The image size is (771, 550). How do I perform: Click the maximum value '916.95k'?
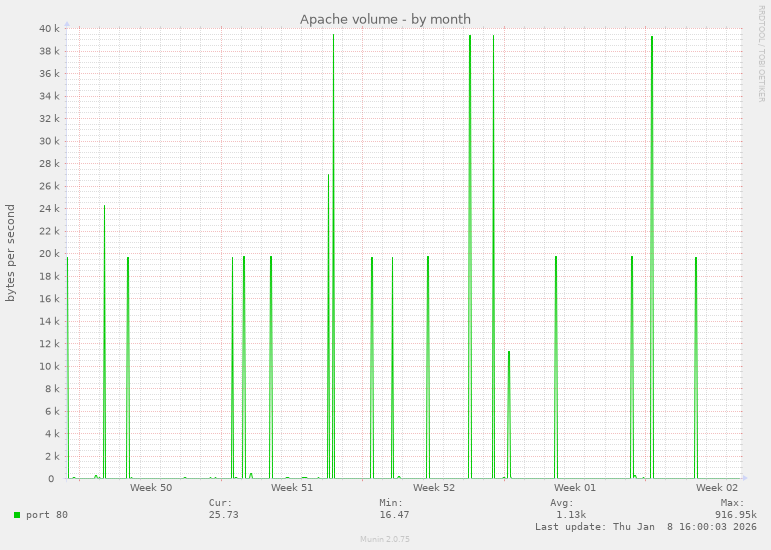pyautogui.click(x=736, y=515)
